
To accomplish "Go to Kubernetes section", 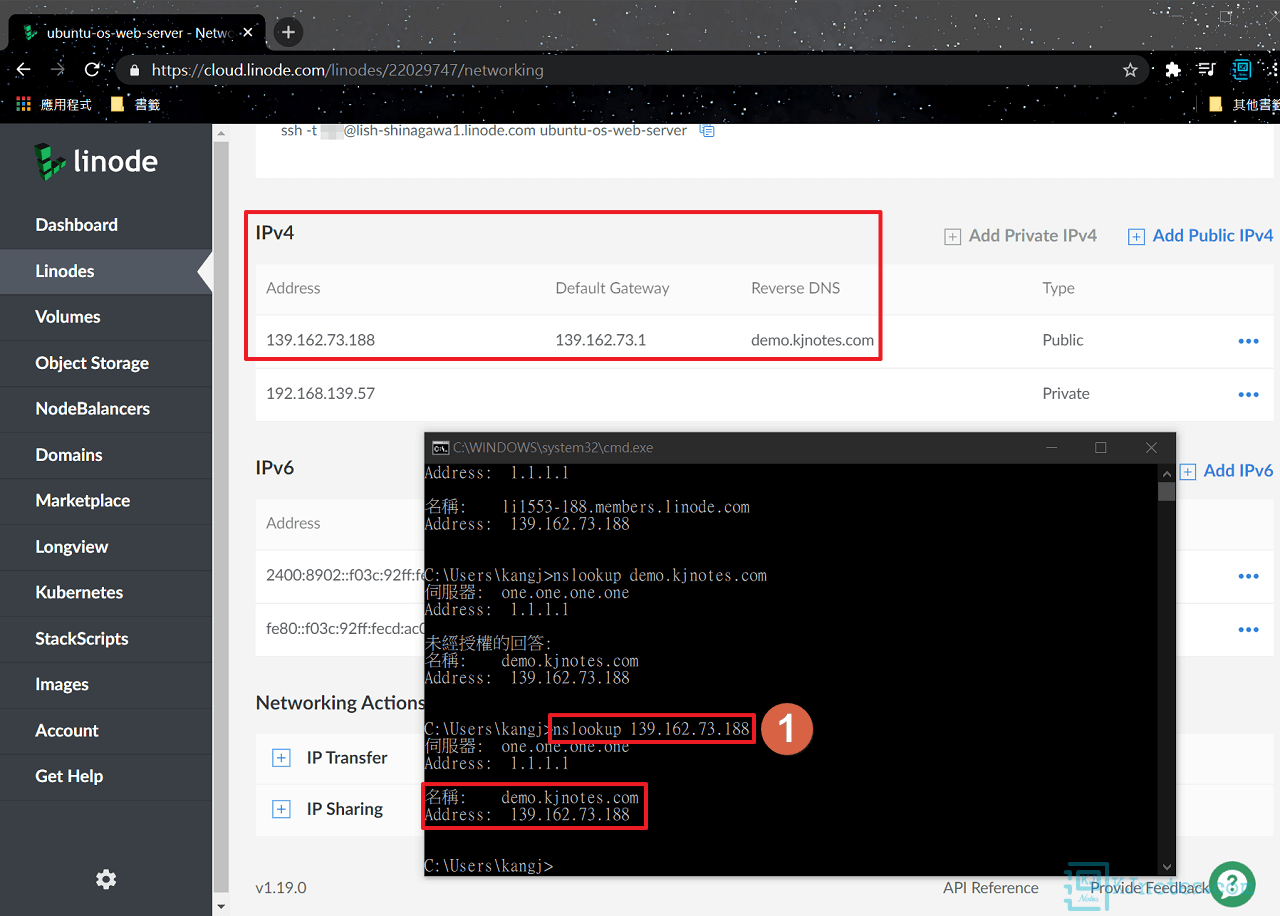I will coord(79,592).
